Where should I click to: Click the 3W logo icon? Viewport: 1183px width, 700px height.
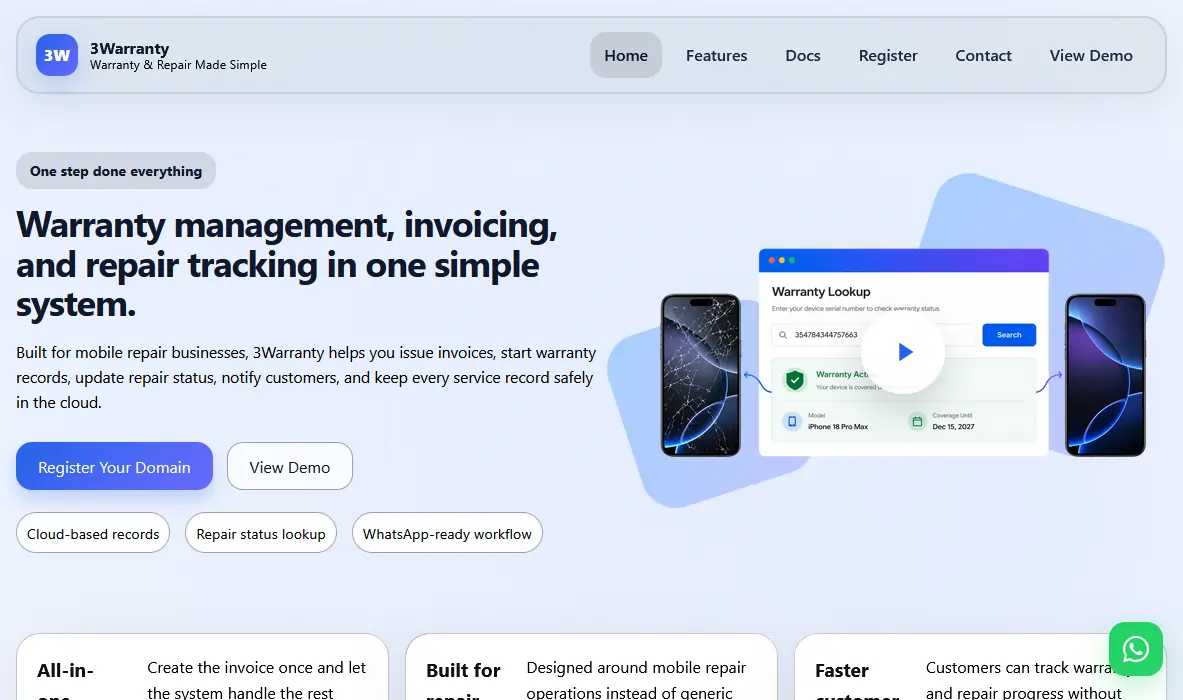point(57,55)
